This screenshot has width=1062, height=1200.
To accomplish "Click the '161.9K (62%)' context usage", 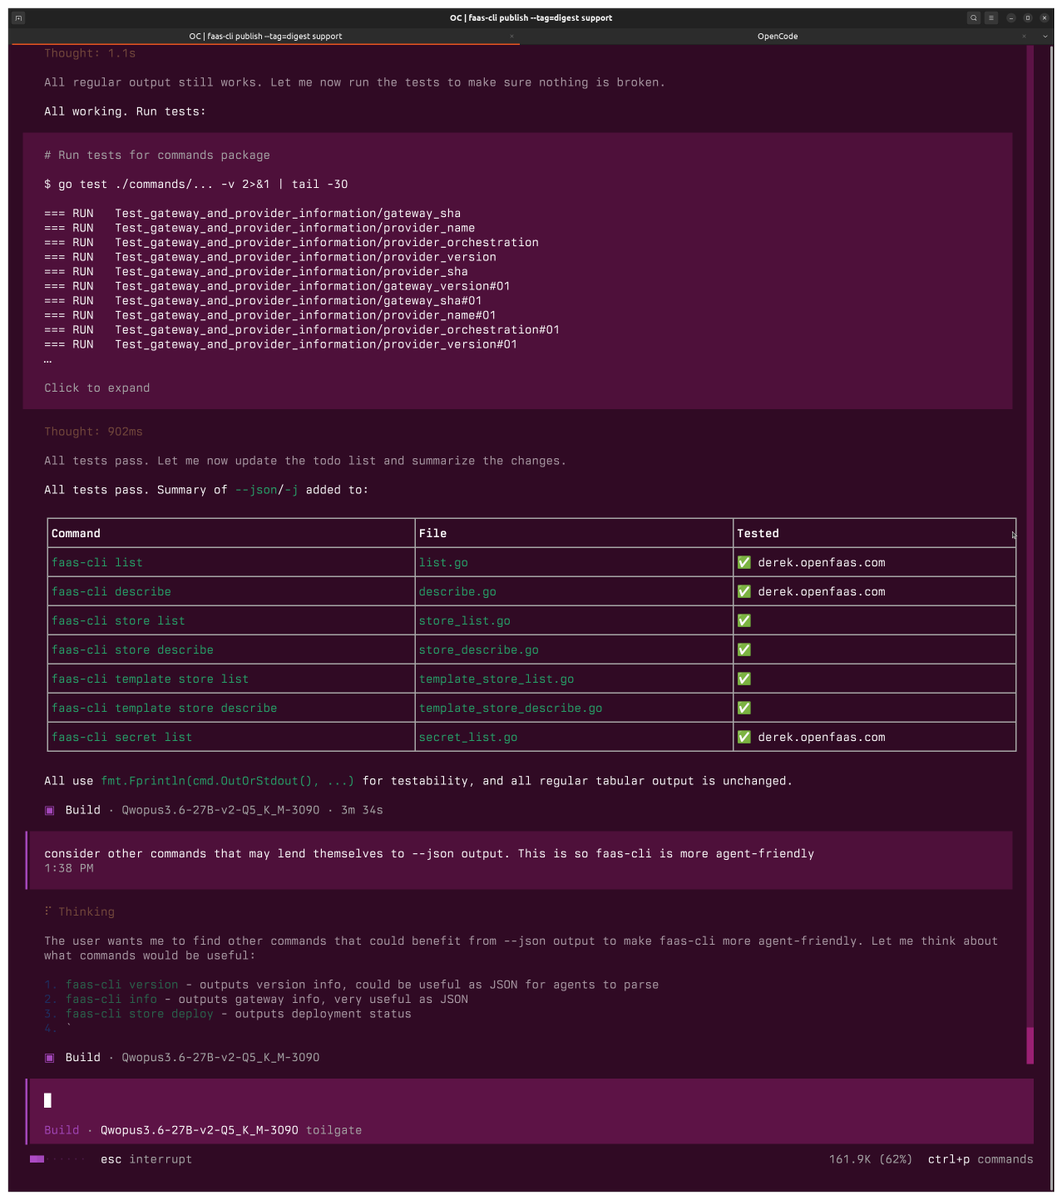I will [870, 1160].
